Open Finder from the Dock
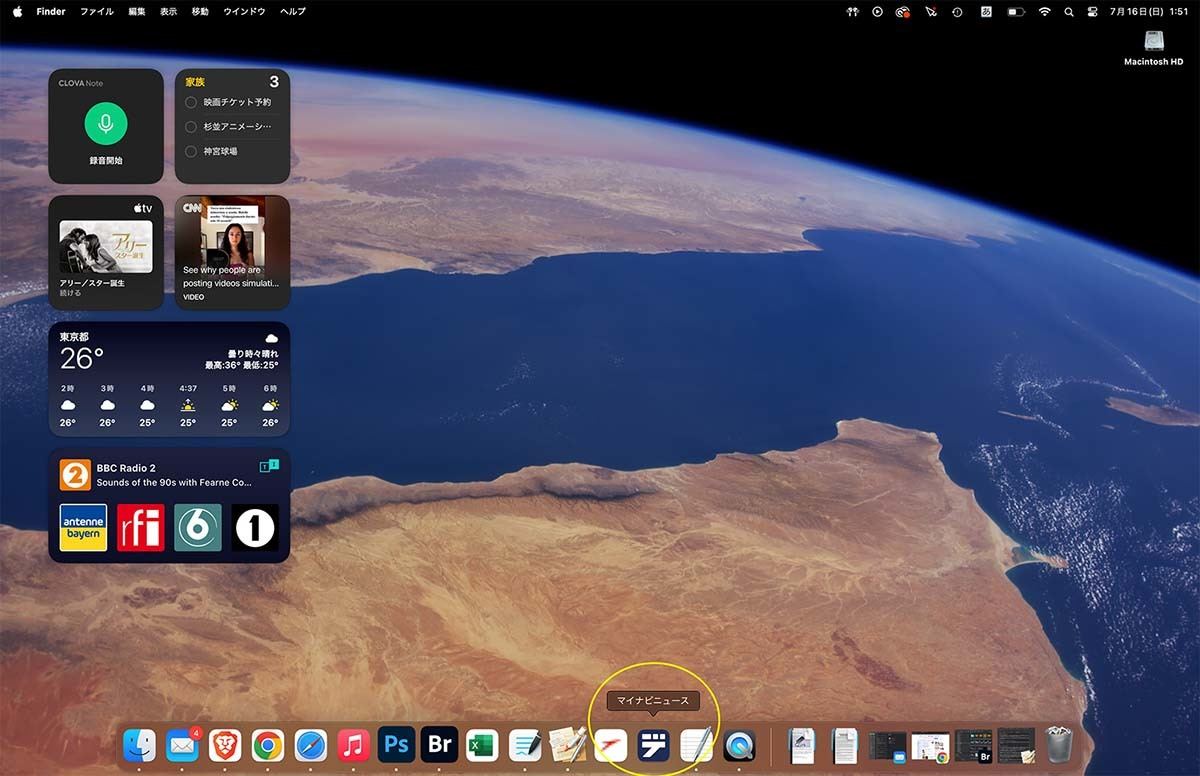The height and width of the screenshot is (776, 1200). pyautogui.click(x=139, y=745)
